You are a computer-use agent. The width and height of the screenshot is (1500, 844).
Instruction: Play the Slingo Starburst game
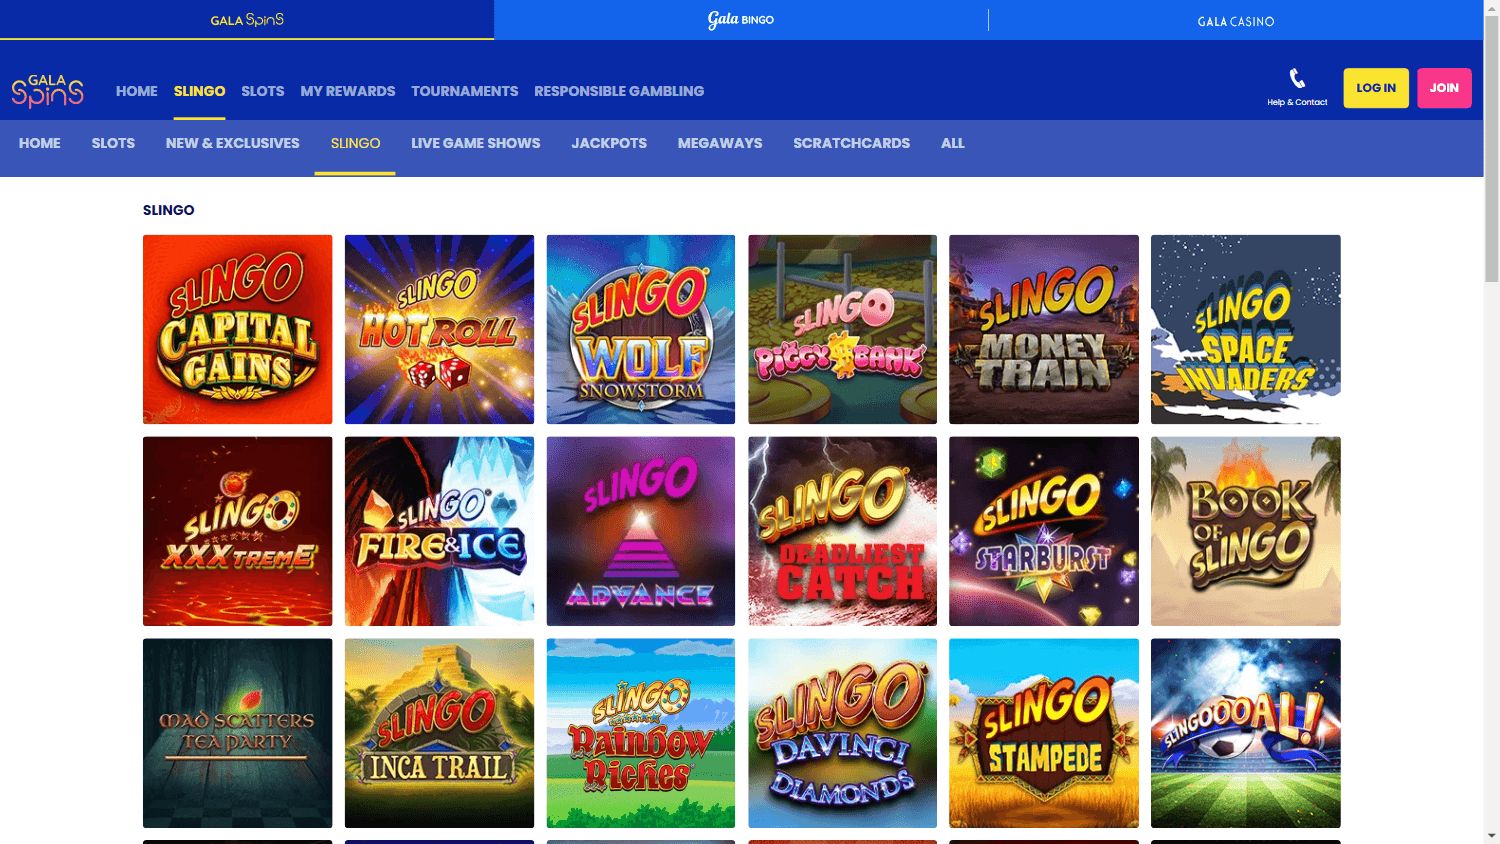pos(1044,531)
